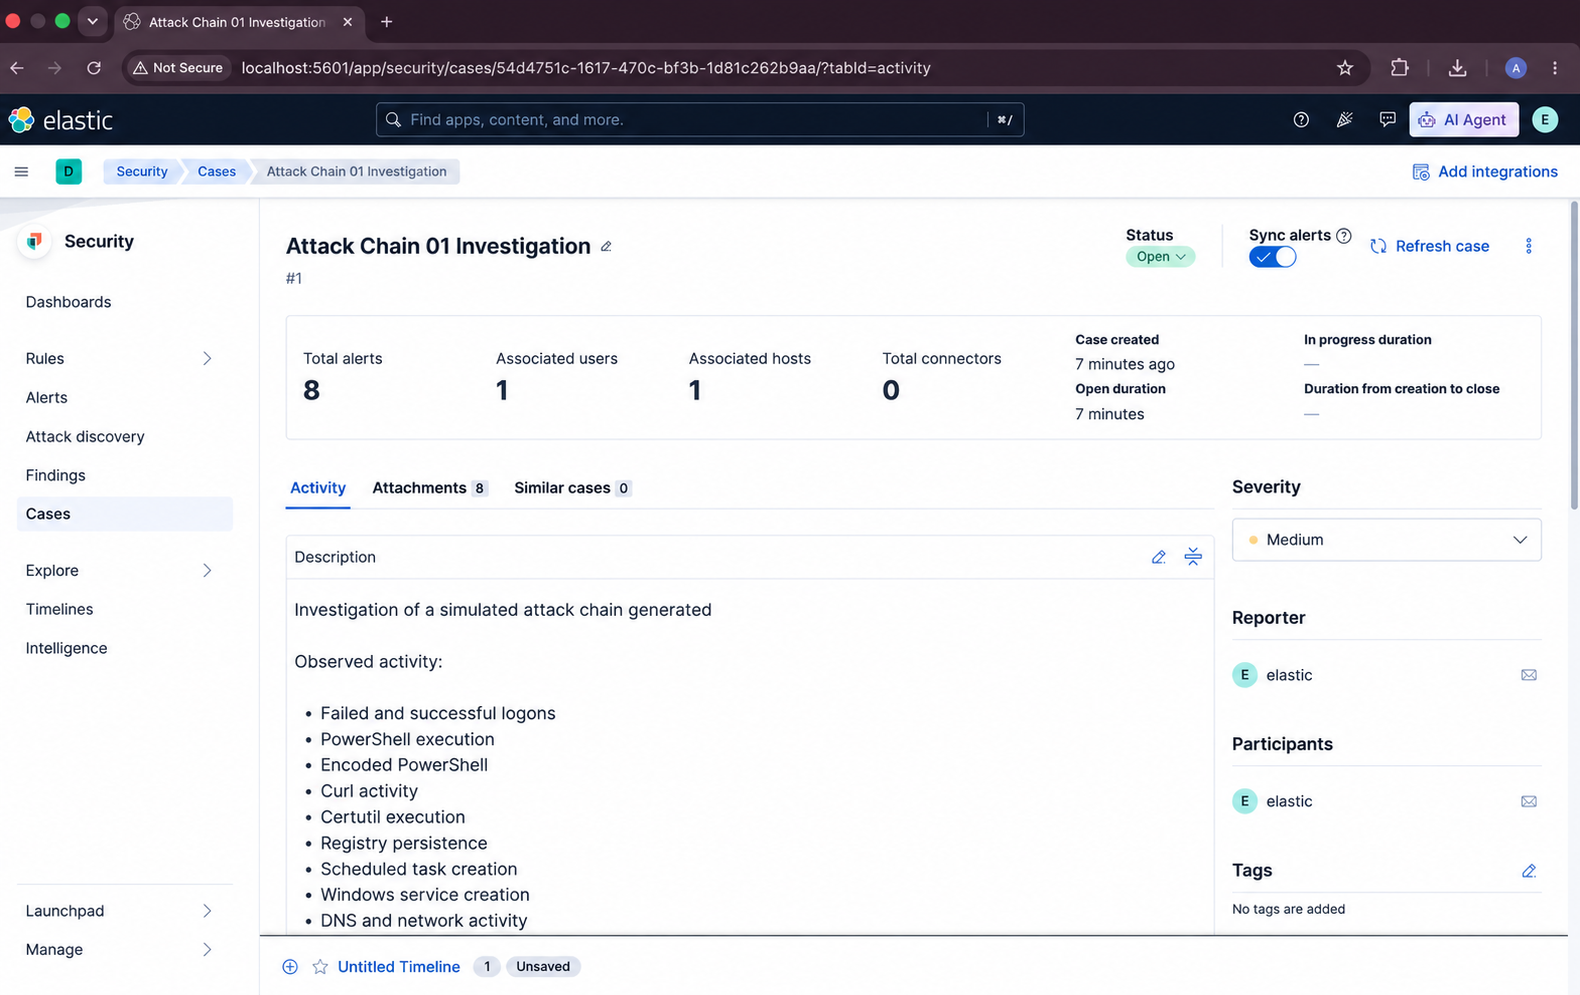This screenshot has height=995, width=1580.
Task: Edit the case title pencil icon
Action: (x=606, y=247)
